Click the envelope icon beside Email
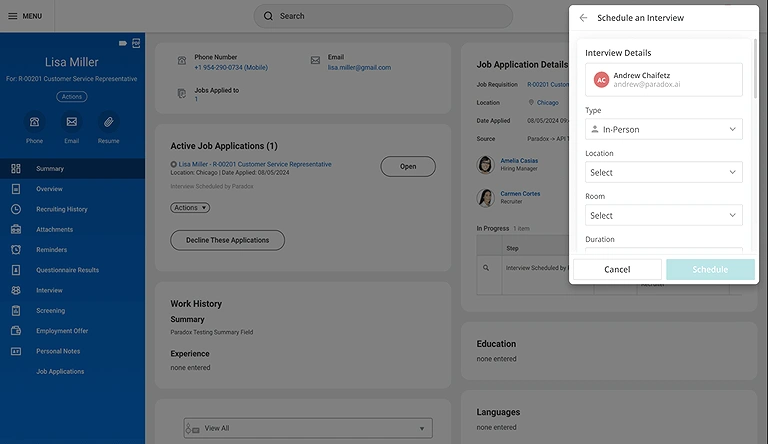The image size is (768, 444). coord(315,60)
